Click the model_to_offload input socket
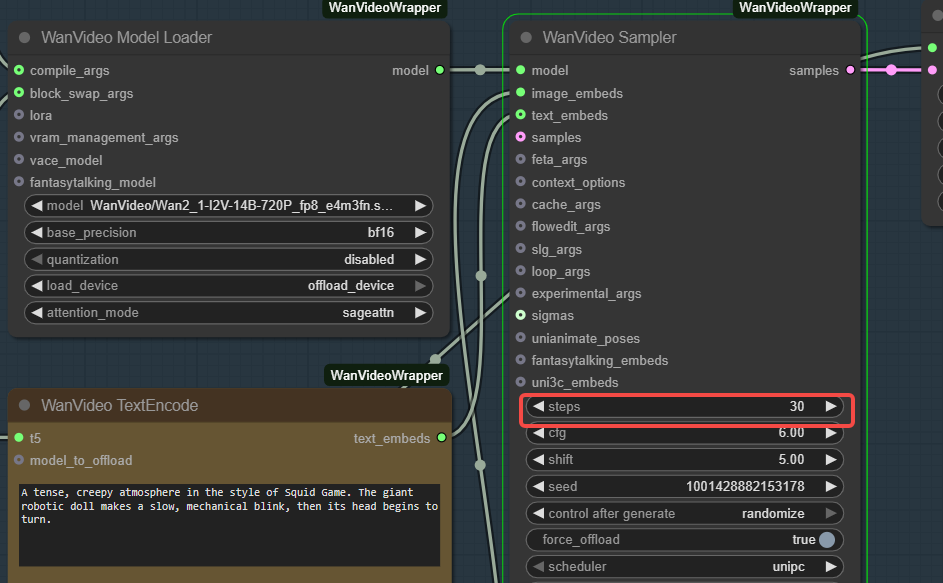Screen dimensions: 943x583 click(19, 460)
